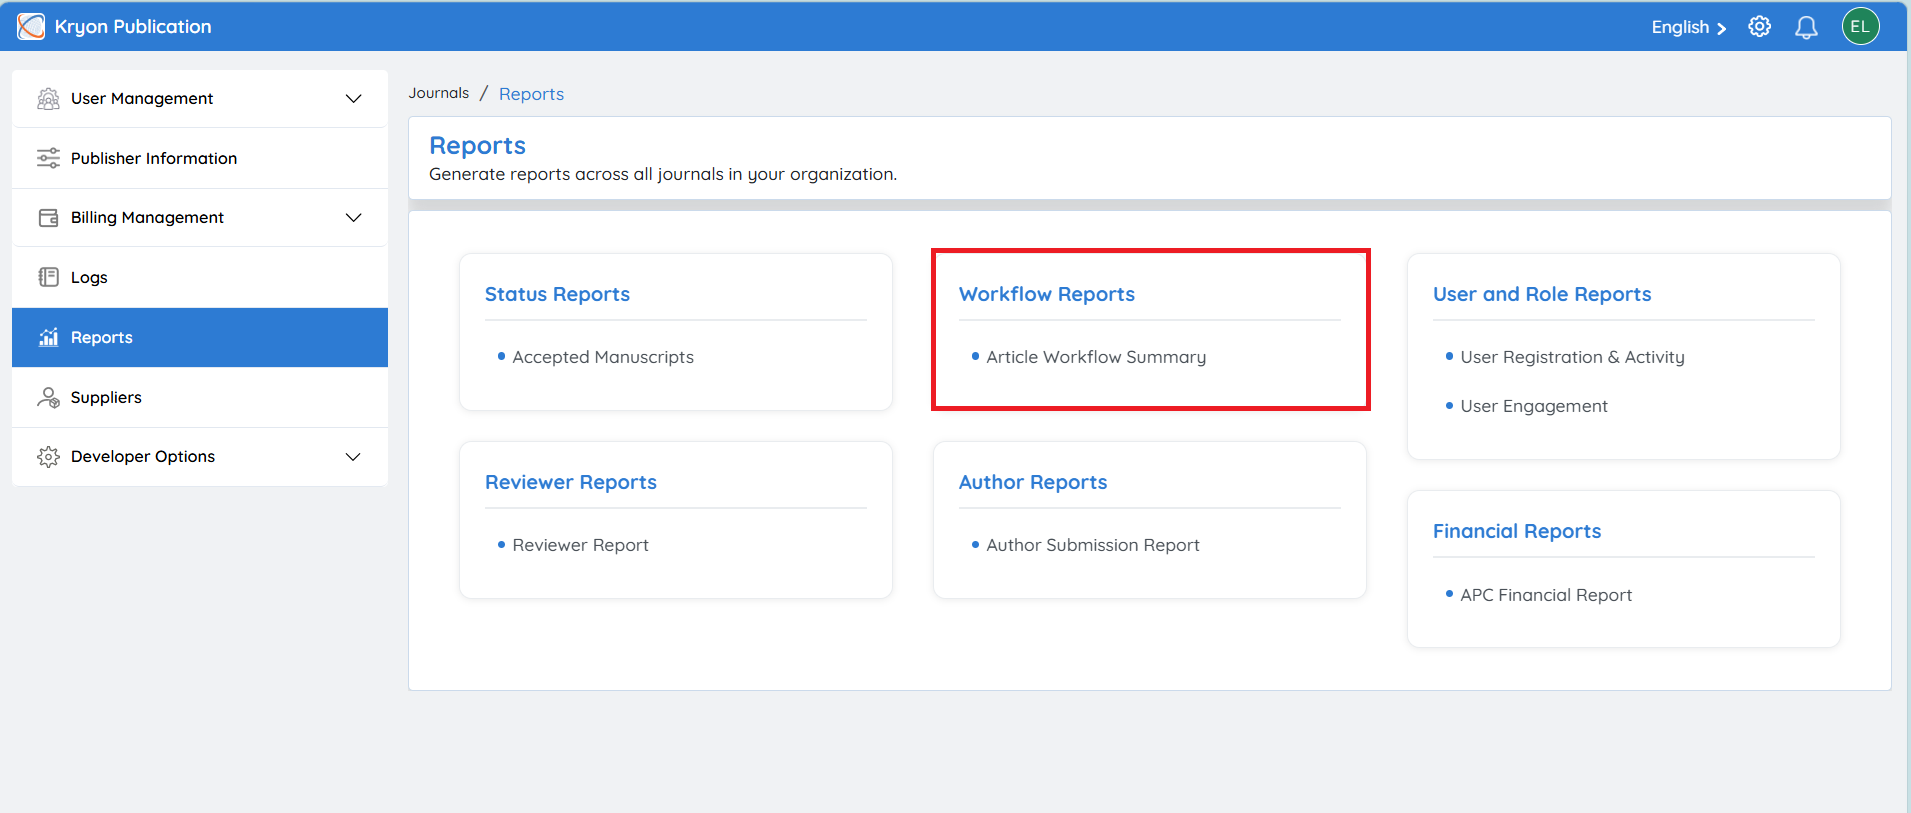Click the Journals breadcrumb link
Screen dimensions: 1911x813
click(438, 93)
